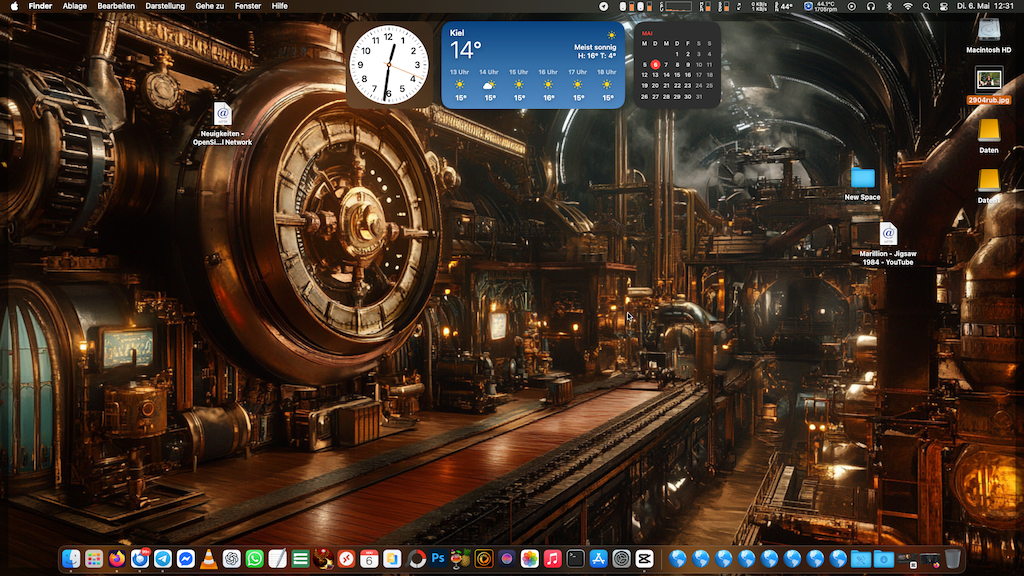Image resolution: width=1024 pixels, height=576 pixels.
Task: Click the Kiel weather widget
Action: coord(534,65)
